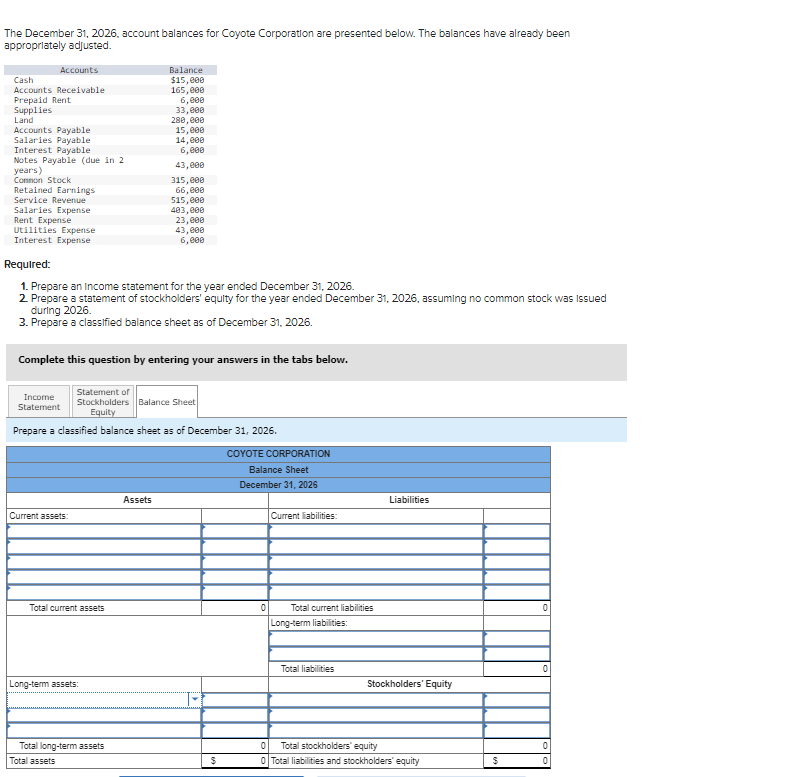
Task: Click the 'COYOTE CORPORATION' sheet title
Action: [278, 454]
